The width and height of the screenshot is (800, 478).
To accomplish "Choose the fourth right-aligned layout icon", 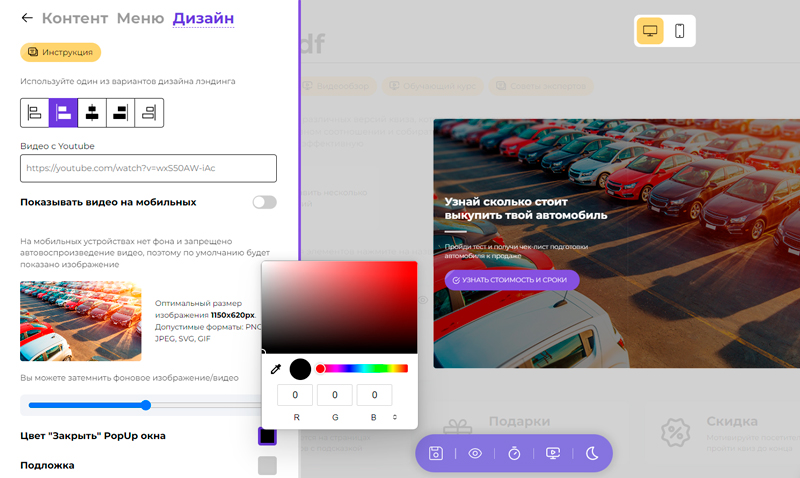I will tap(120, 113).
